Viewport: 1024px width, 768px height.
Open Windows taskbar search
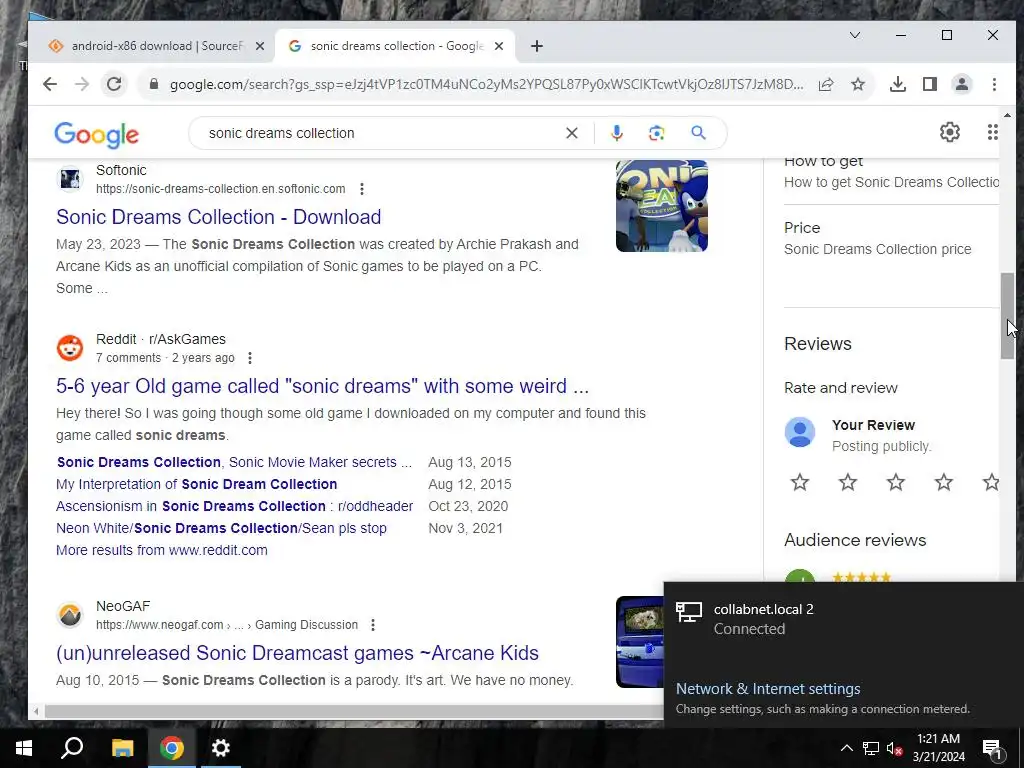[72, 748]
